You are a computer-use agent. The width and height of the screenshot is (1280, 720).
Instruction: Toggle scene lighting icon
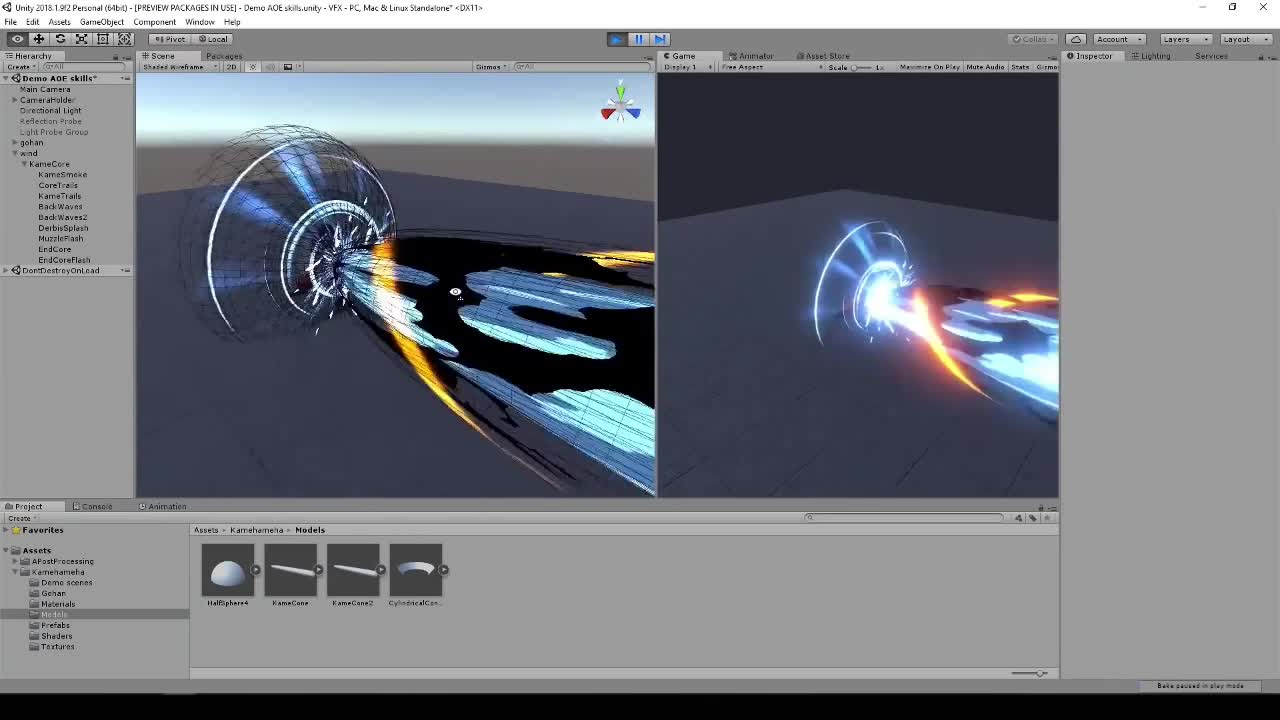click(x=253, y=67)
